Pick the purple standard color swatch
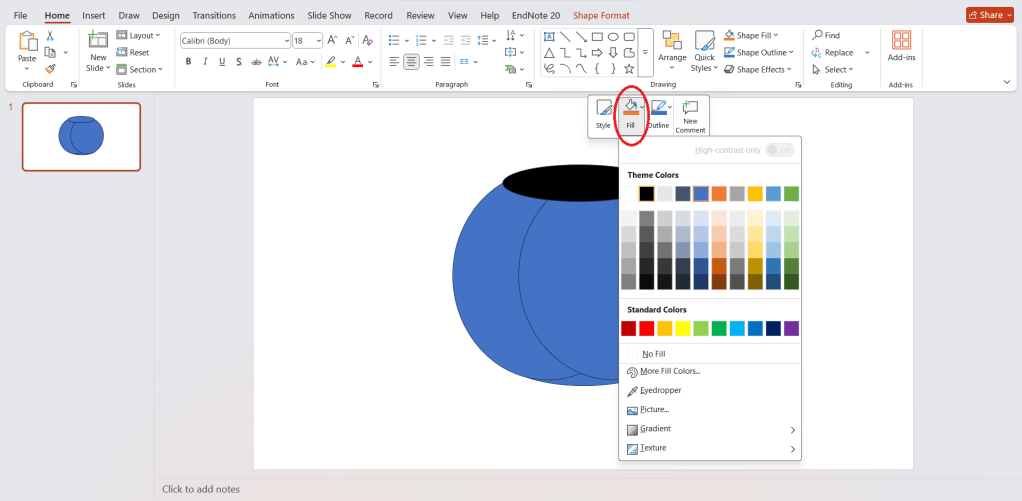The height and width of the screenshot is (501, 1022). (791, 328)
